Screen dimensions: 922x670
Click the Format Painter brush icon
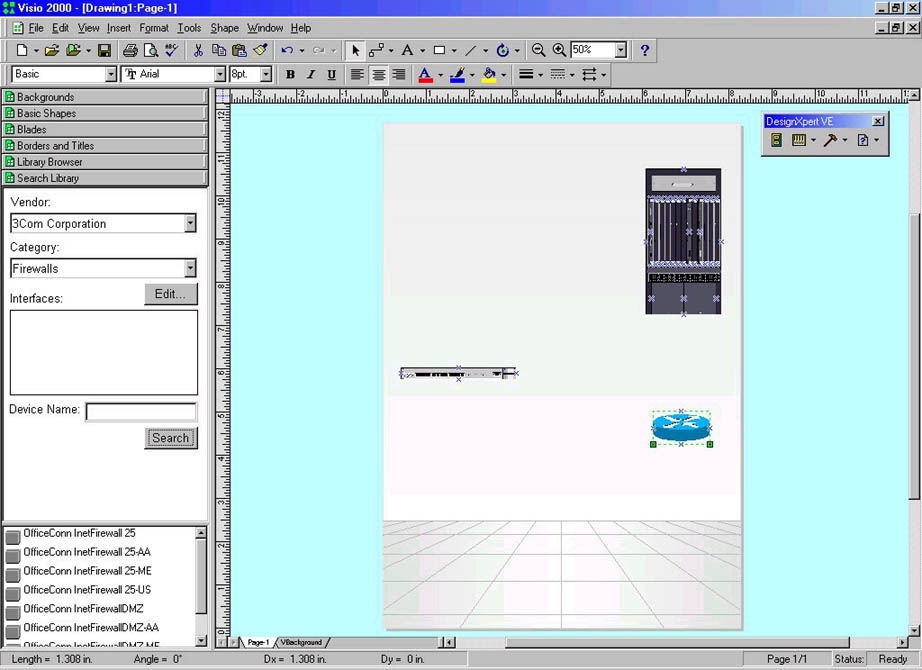[x=261, y=50]
